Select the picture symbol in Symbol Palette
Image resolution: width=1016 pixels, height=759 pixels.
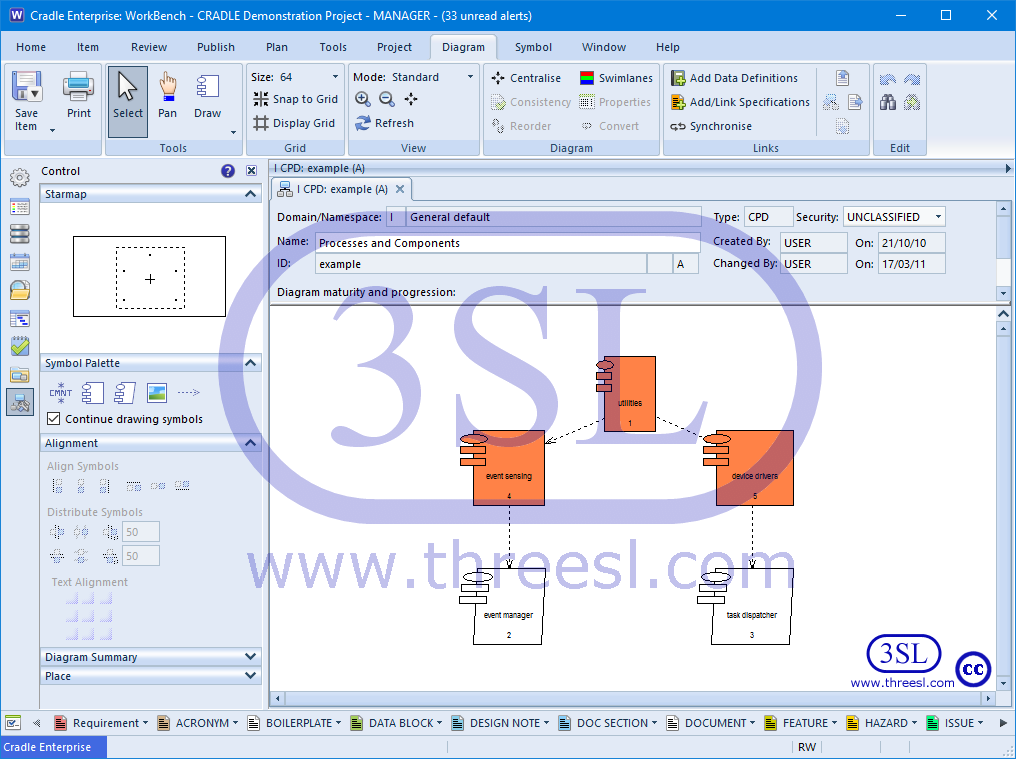[x=157, y=393]
